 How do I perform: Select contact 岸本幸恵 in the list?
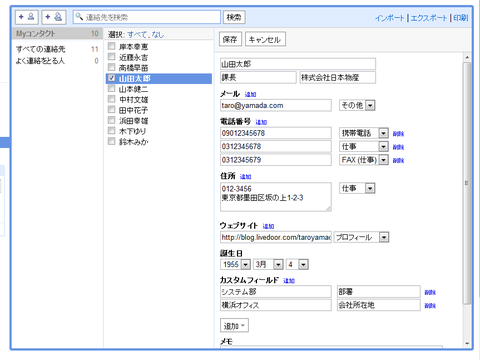coord(133,47)
